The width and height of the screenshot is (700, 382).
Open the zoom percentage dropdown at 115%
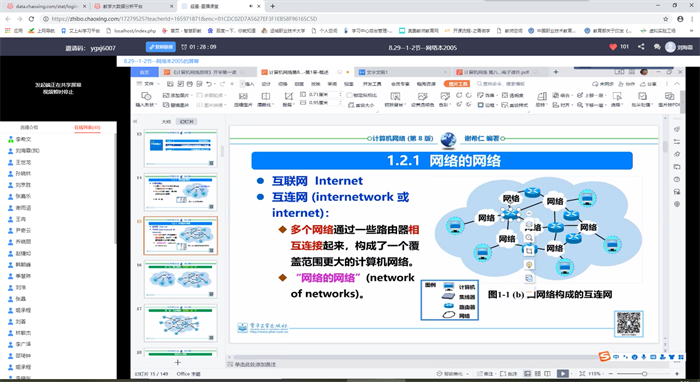click(595, 374)
